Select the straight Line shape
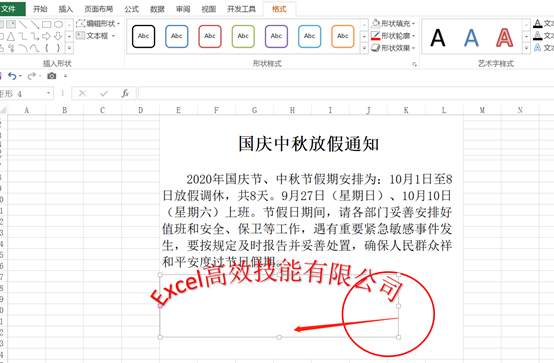 point(23,24)
